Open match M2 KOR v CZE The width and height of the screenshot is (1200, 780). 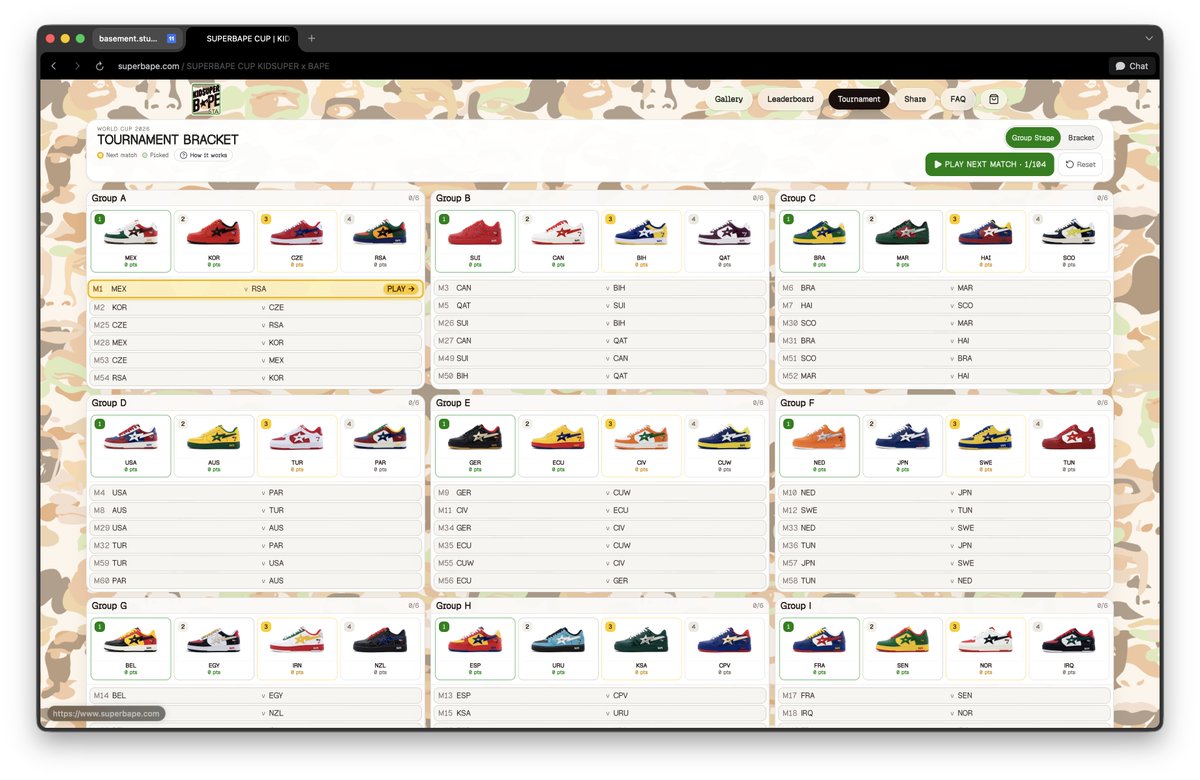[255, 307]
